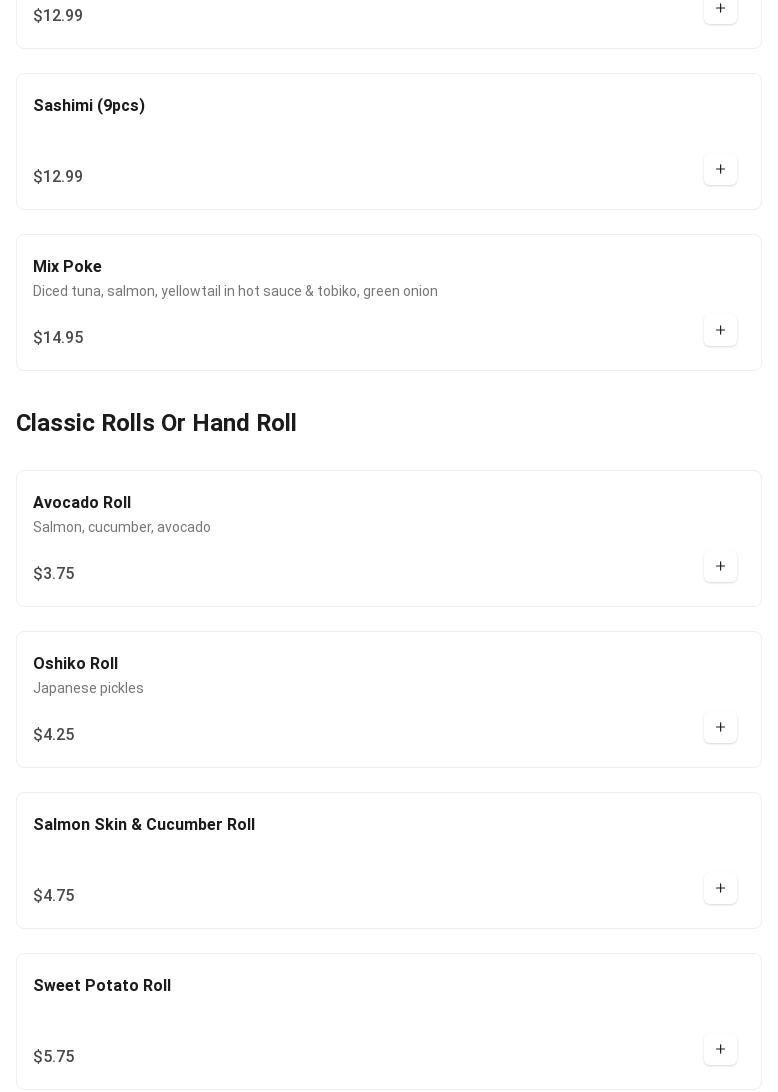Viewport: 778px width, 1092px height.
Task: Open Sweet Potato Roll item details
Action: coord(102,986)
